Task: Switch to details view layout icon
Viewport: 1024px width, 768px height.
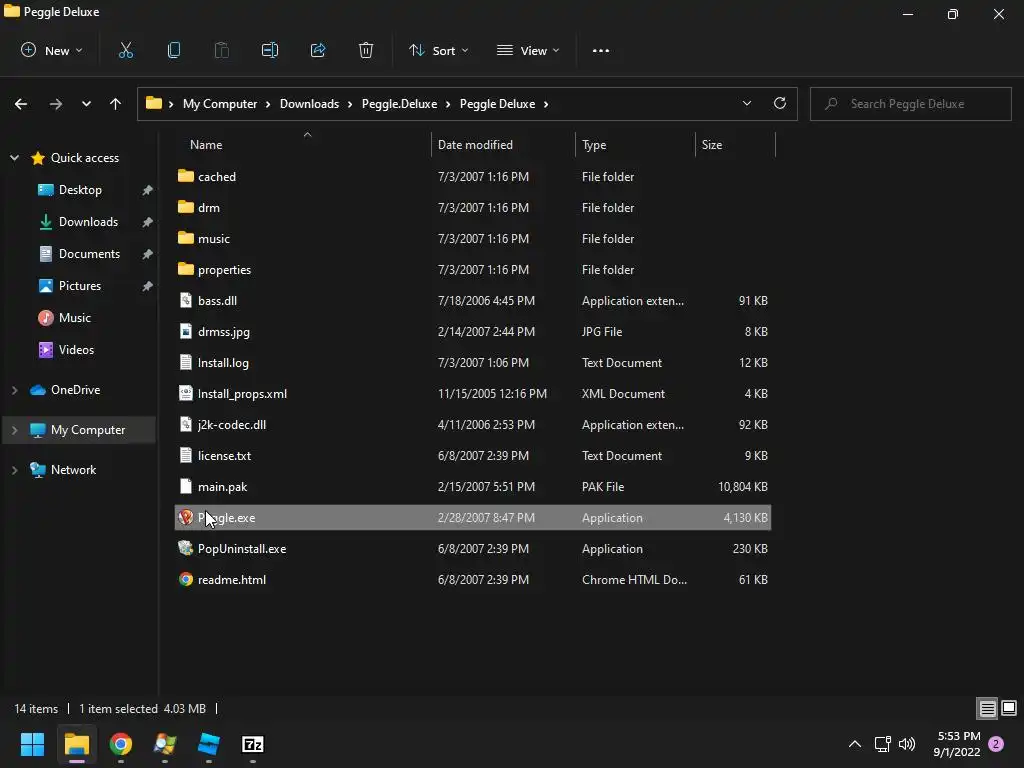Action: tap(987, 708)
